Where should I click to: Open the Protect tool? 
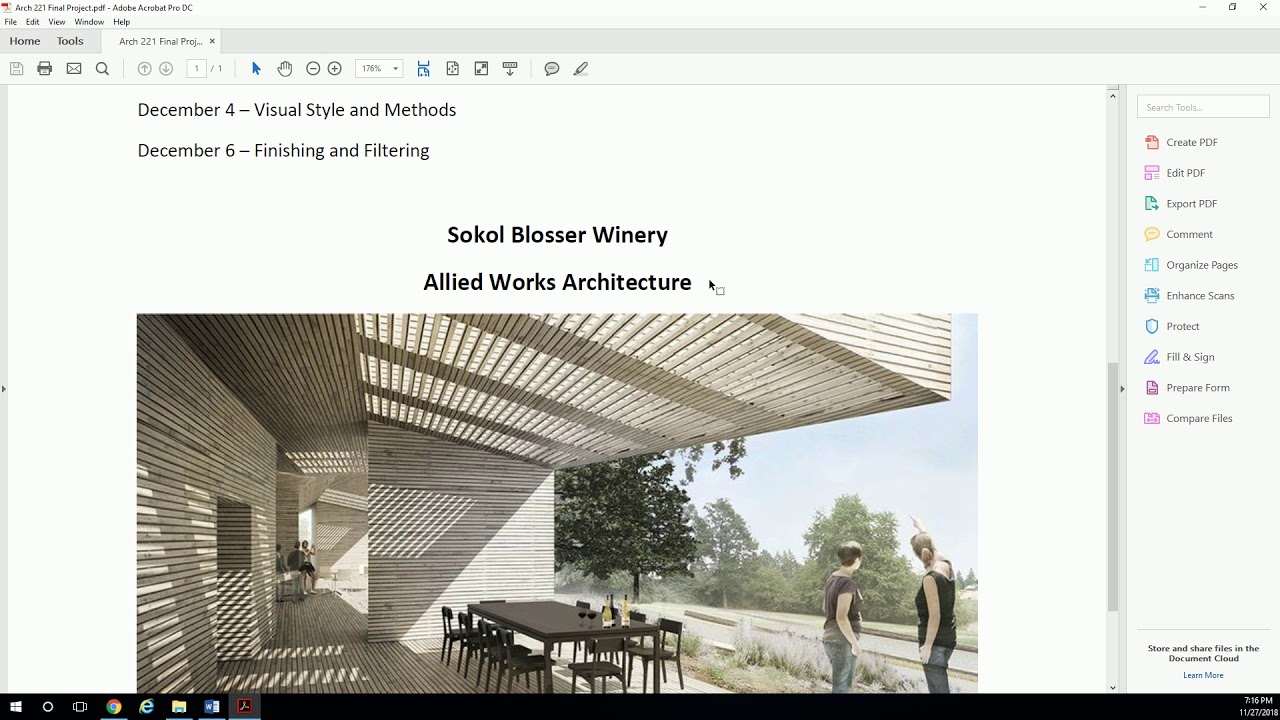pyautogui.click(x=1182, y=326)
